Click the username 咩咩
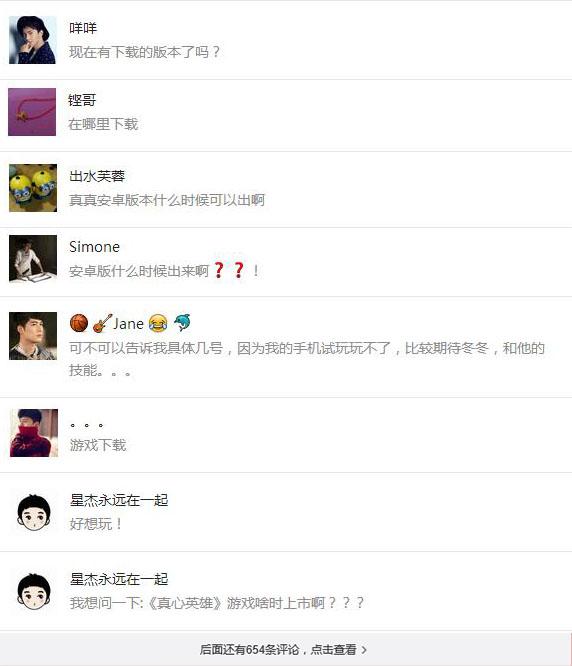This screenshot has width=572, height=666. pyautogui.click(x=83, y=28)
